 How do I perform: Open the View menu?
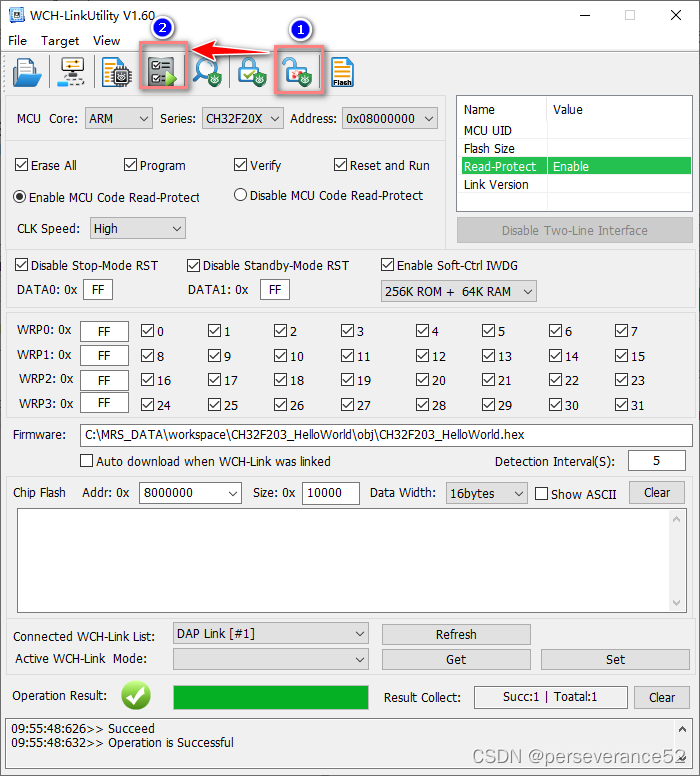tap(106, 41)
